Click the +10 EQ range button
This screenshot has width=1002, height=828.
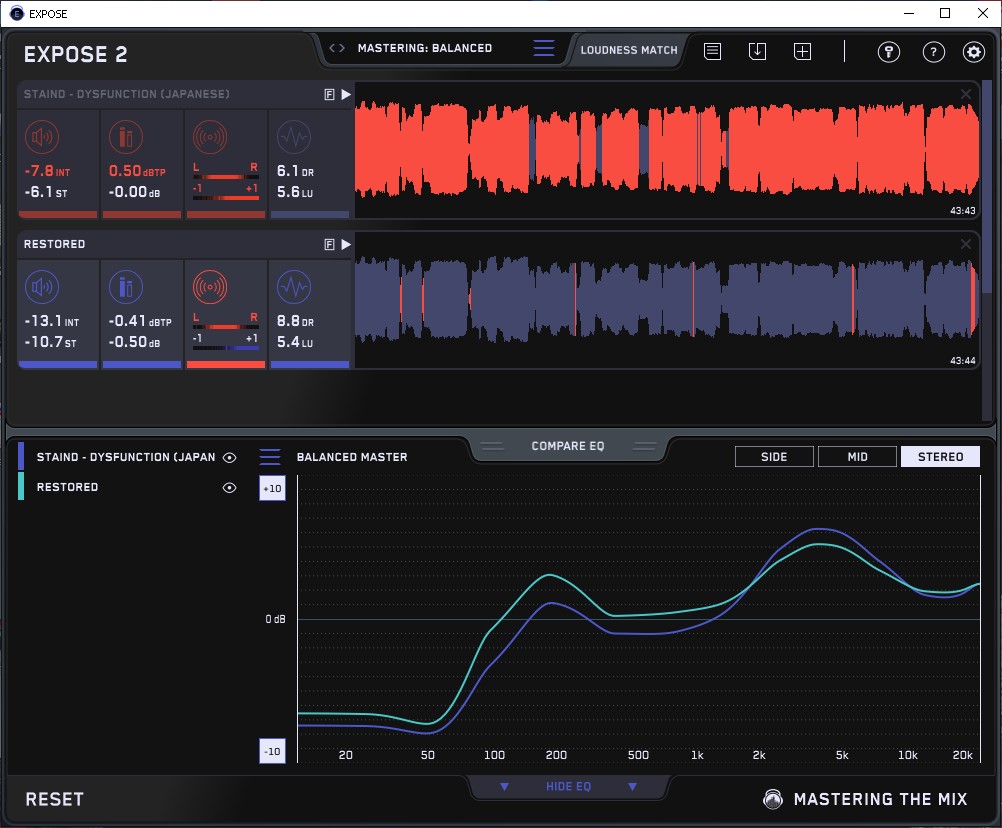[272, 488]
